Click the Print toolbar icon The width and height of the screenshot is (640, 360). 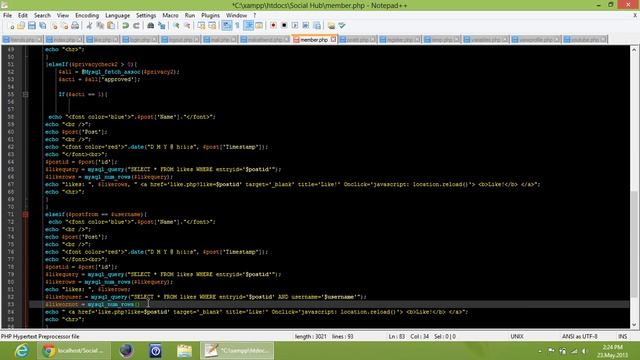tap(75, 25)
